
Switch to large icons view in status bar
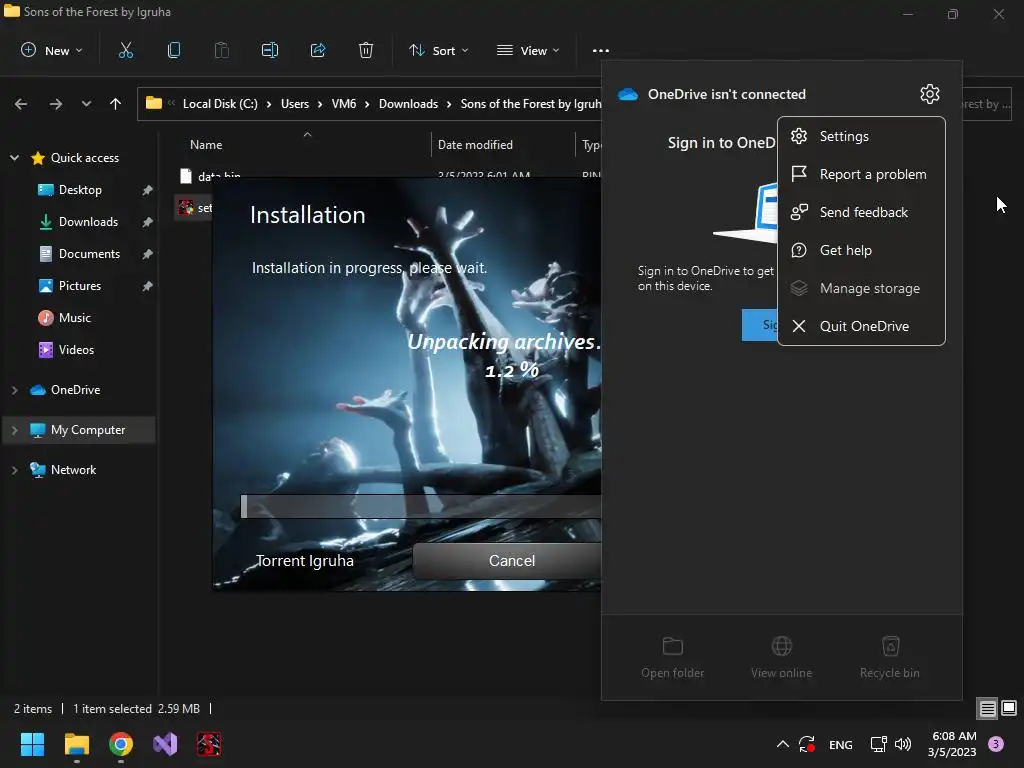point(1009,709)
